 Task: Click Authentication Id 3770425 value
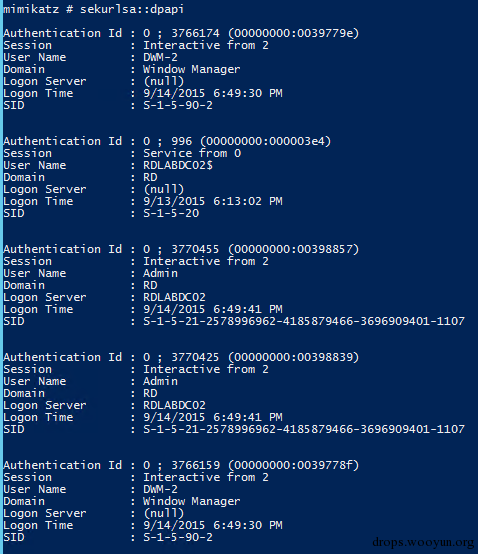coord(251,357)
